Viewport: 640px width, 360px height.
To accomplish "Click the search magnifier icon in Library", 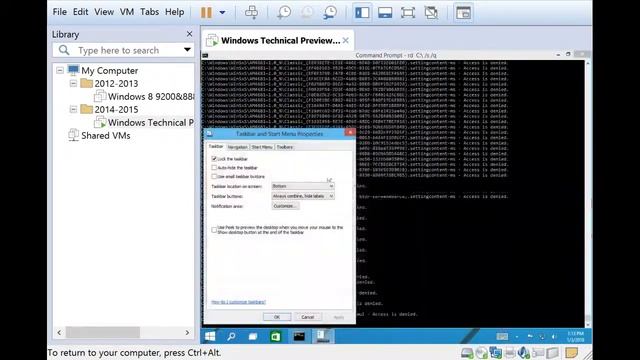I will (64, 50).
